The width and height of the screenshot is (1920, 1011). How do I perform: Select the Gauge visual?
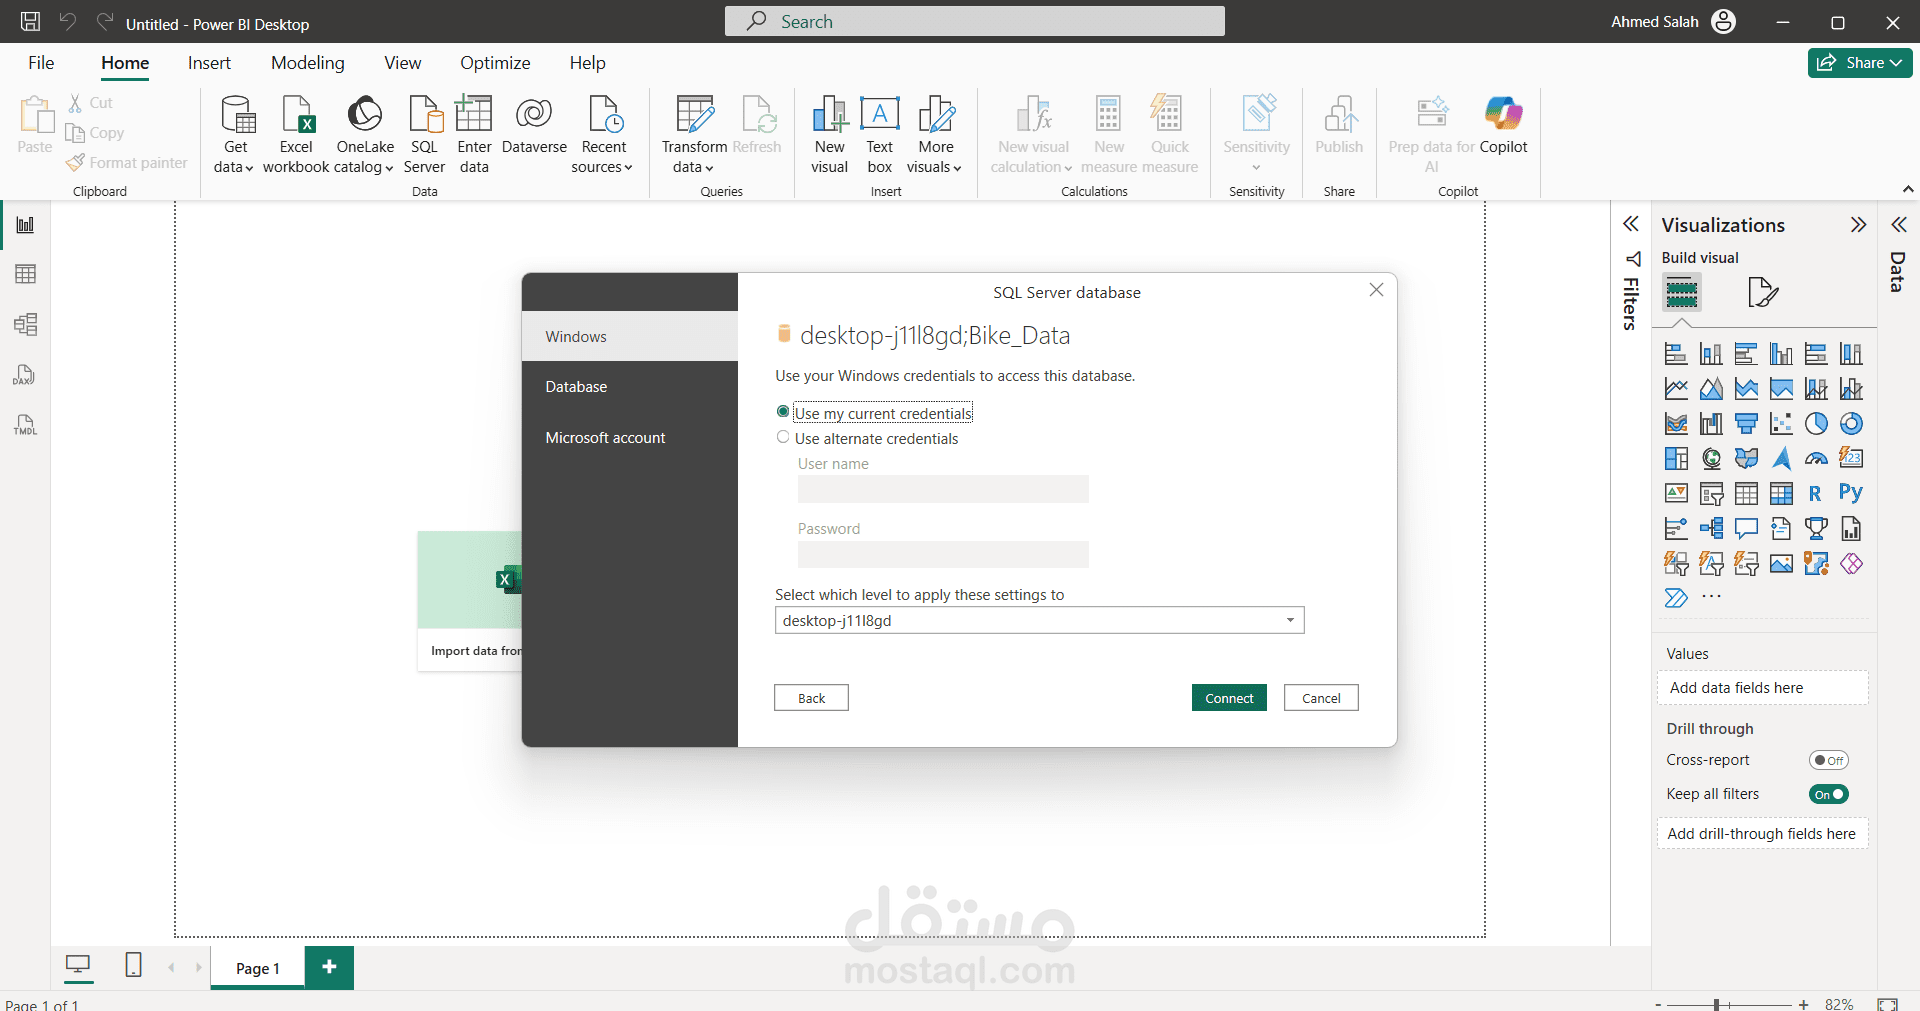(1816, 459)
